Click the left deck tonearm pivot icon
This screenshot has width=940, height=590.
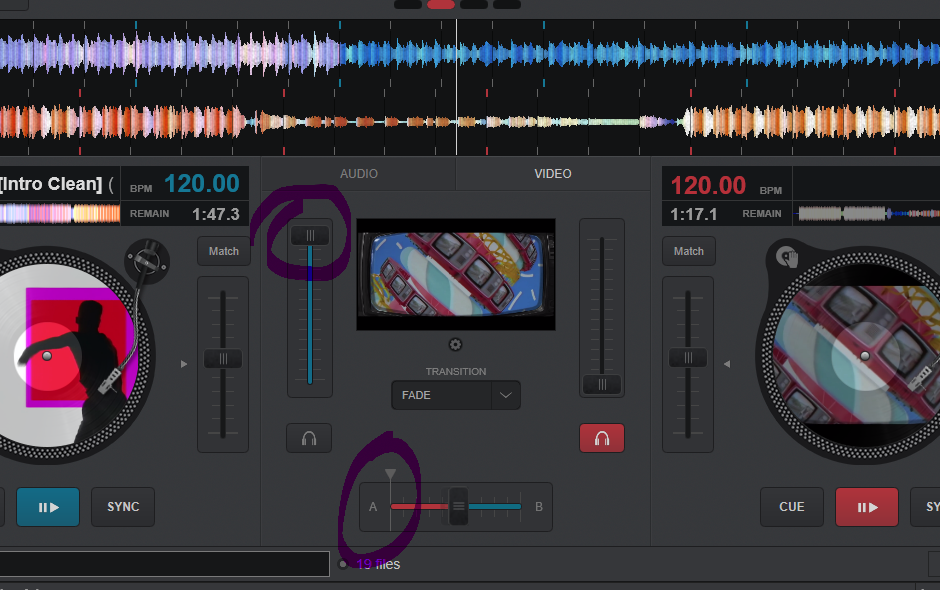point(147,261)
